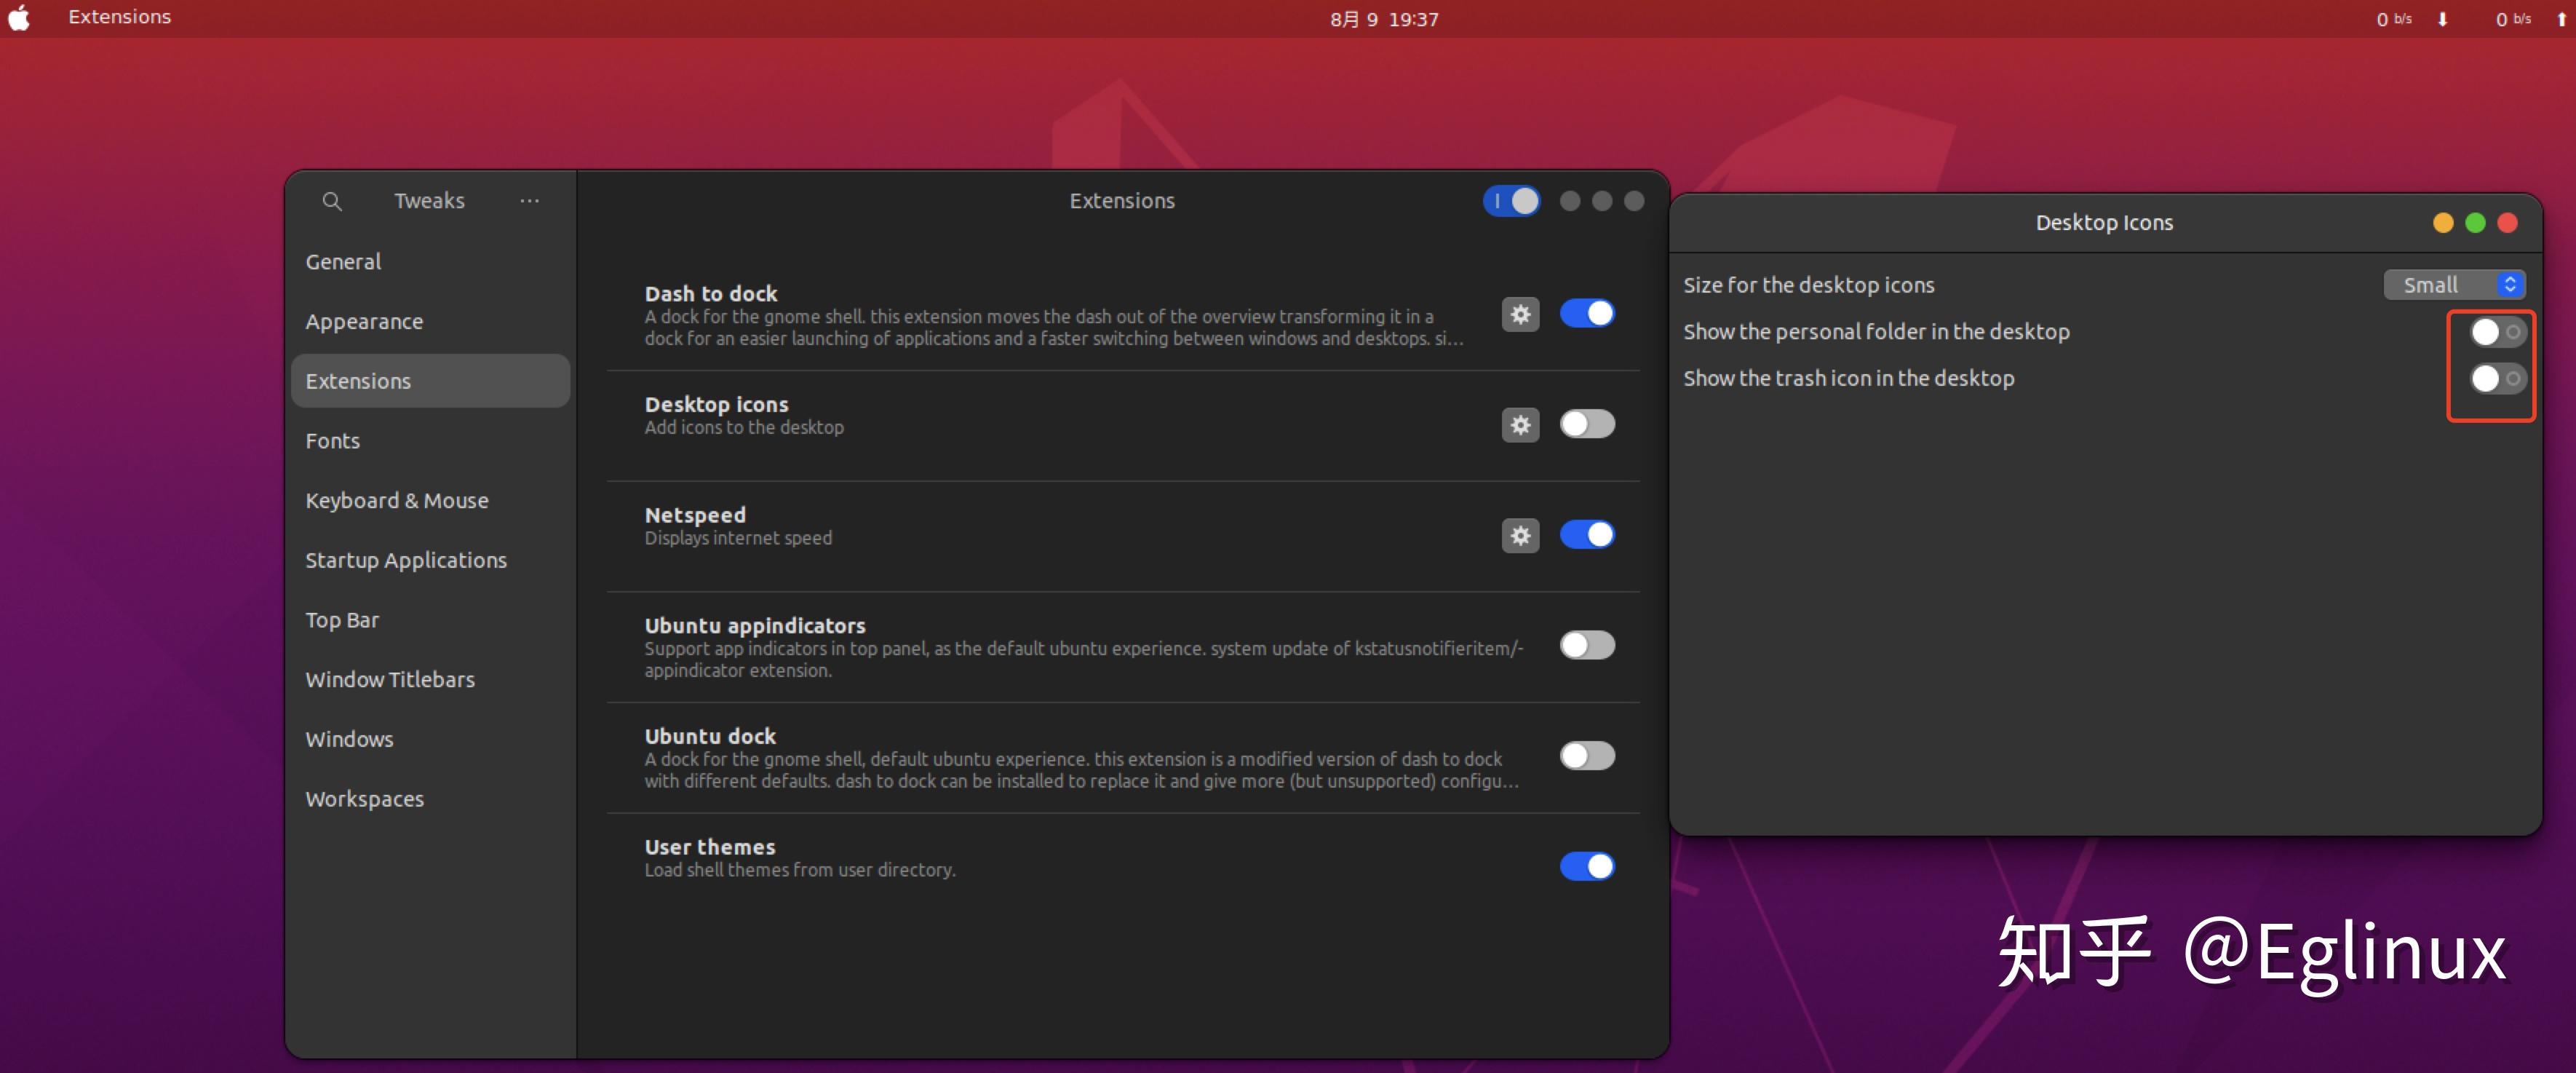The height and width of the screenshot is (1073, 2576).
Task: Click the Dash to dock title
Action: [x=711, y=294]
